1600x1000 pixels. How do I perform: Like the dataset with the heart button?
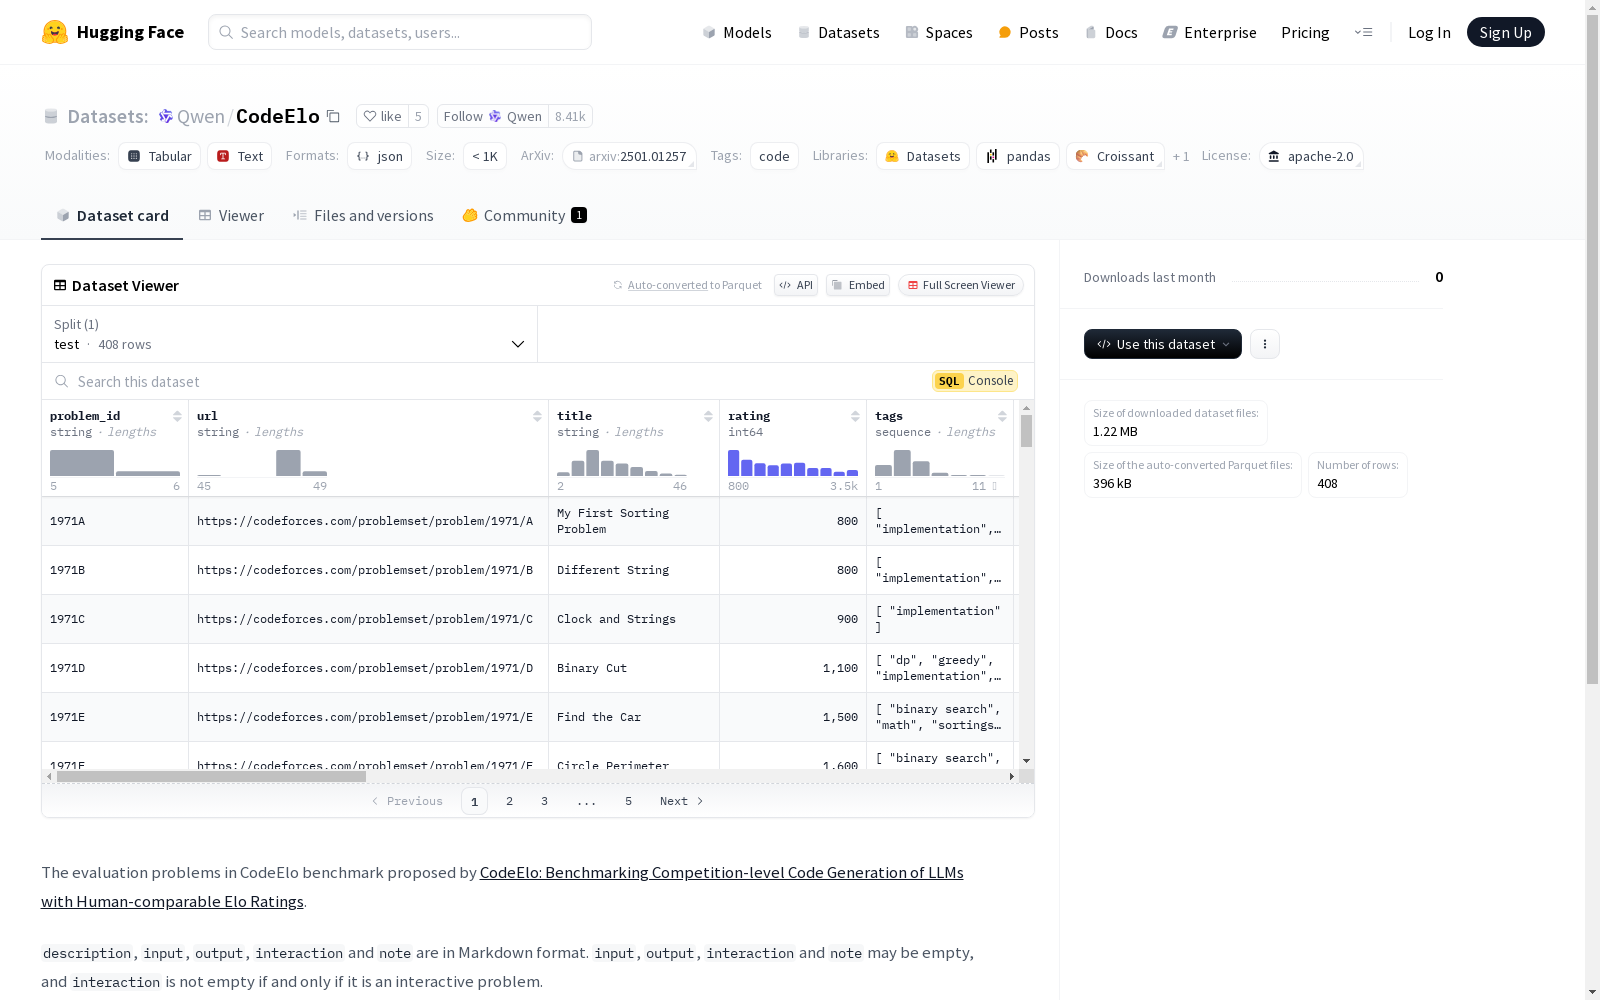[x=382, y=116]
